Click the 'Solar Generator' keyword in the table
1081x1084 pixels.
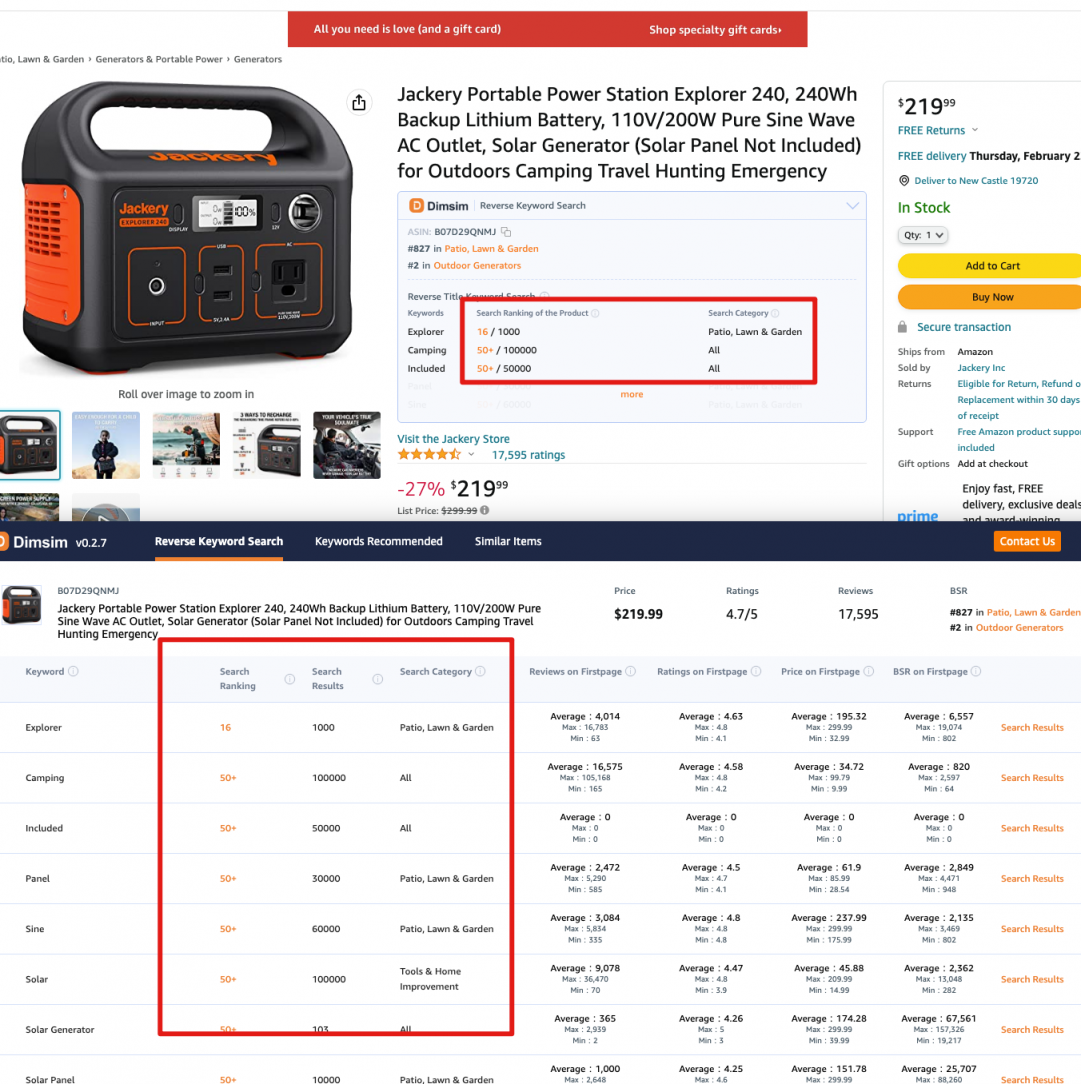59,1030
